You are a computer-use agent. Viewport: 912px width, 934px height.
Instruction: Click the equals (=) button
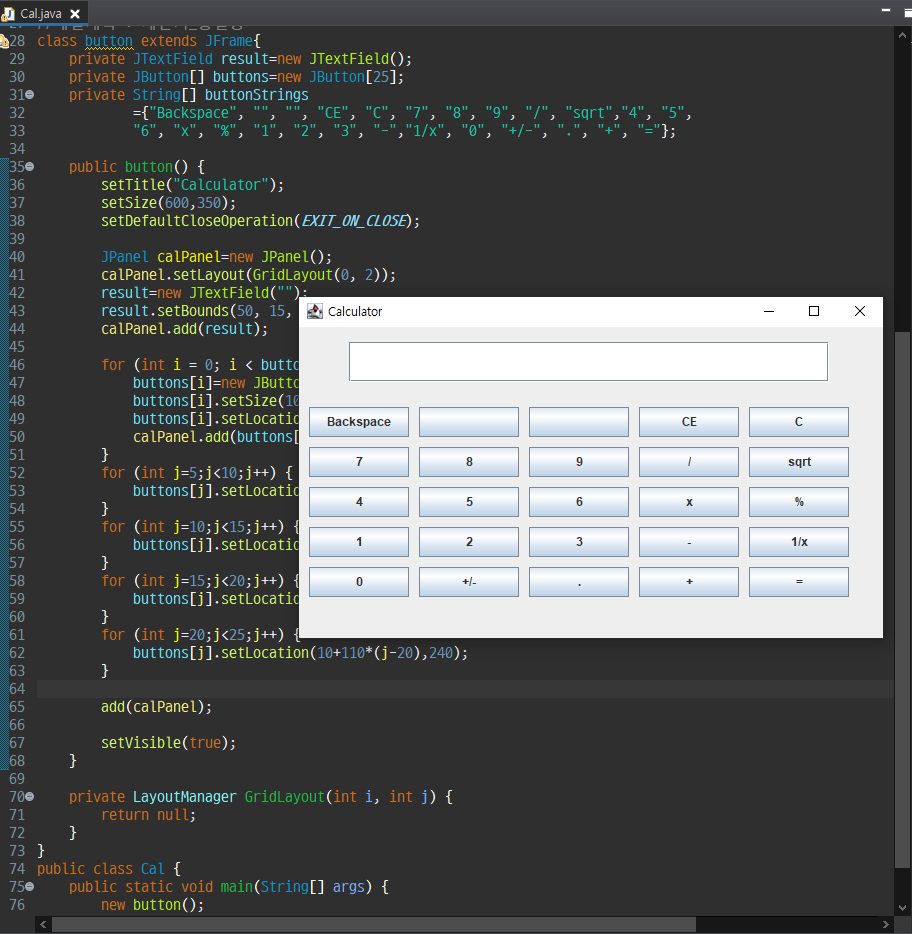pyautogui.click(x=799, y=581)
